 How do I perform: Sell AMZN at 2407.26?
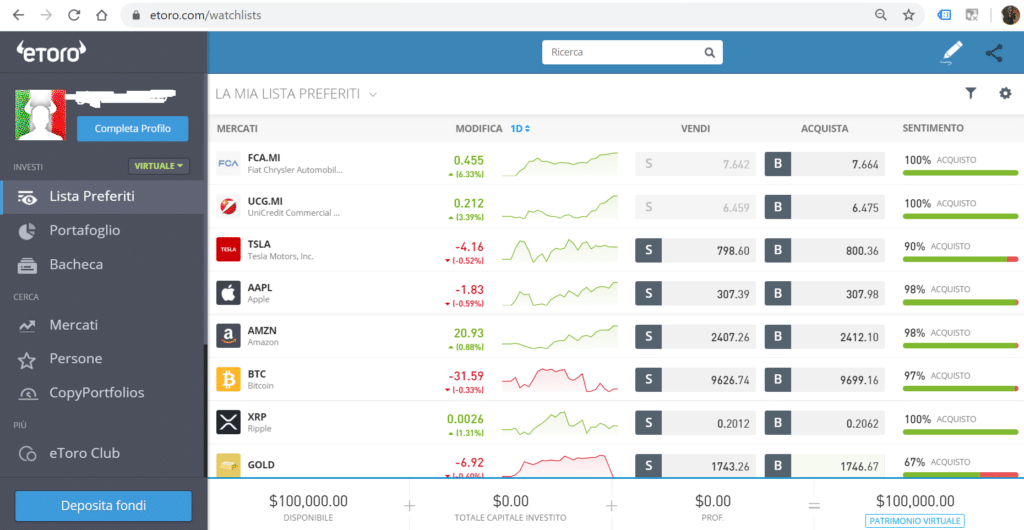tap(696, 337)
